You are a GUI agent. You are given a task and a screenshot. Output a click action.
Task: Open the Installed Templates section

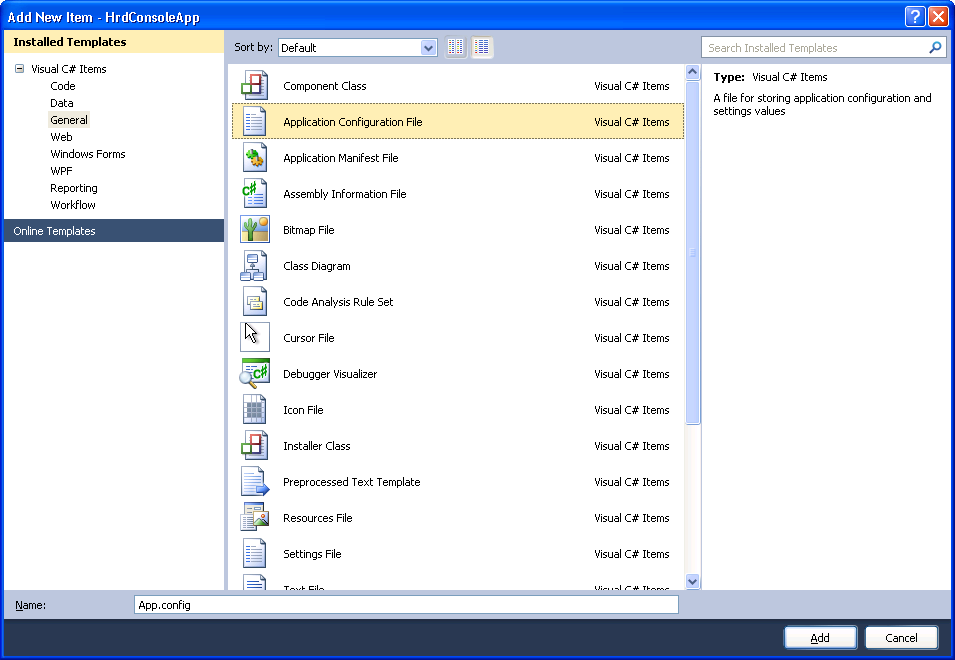(114, 42)
